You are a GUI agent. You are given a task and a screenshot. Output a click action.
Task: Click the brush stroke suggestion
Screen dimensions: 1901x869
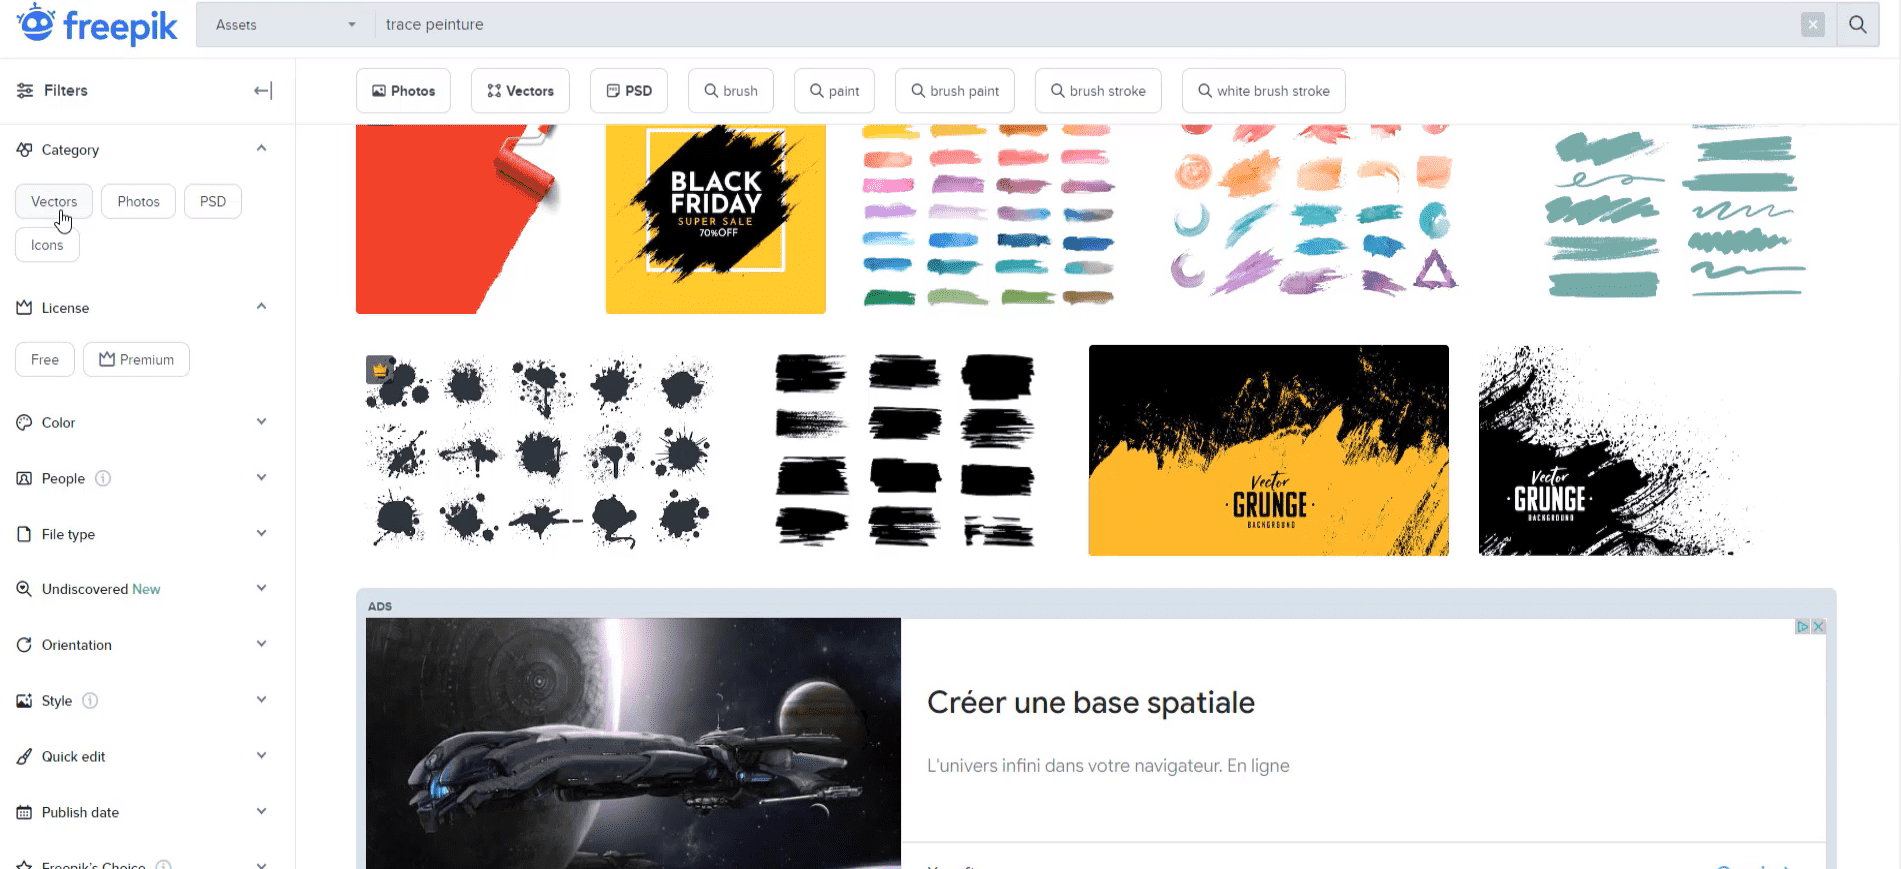[x=1098, y=91]
